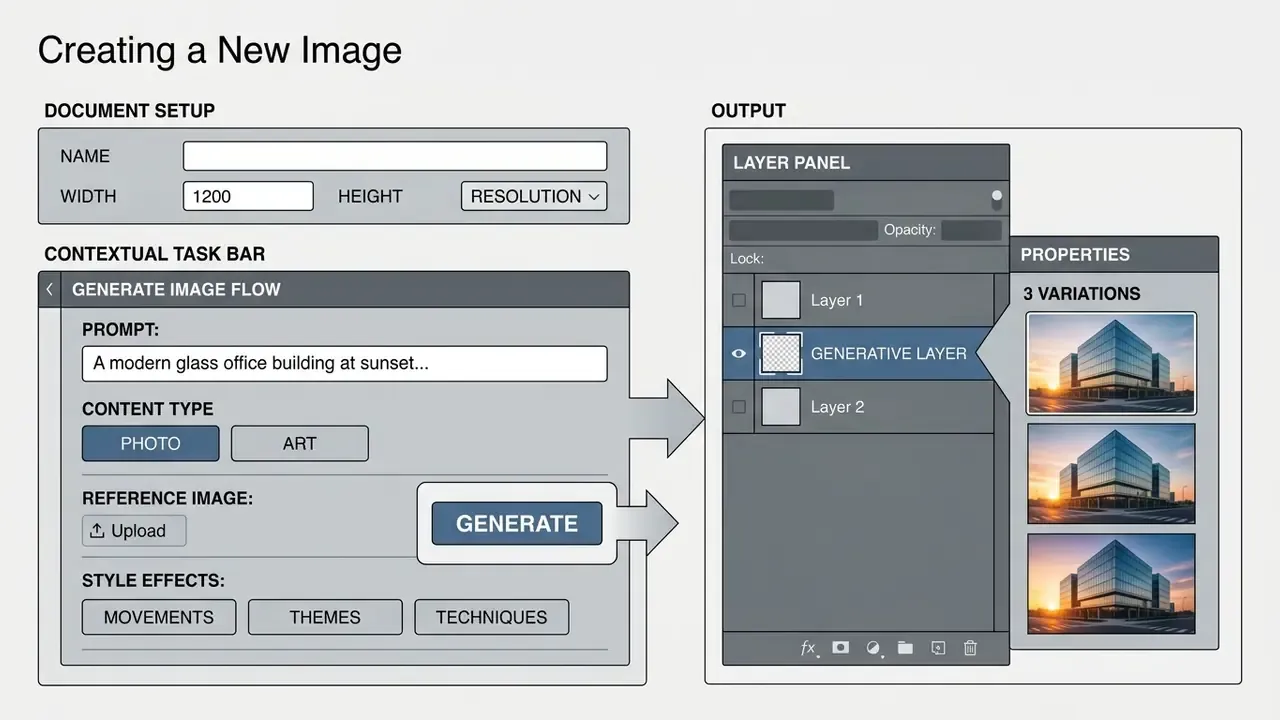Open the TECHNIQUES style effects
The height and width of the screenshot is (720, 1280).
coord(492,617)
